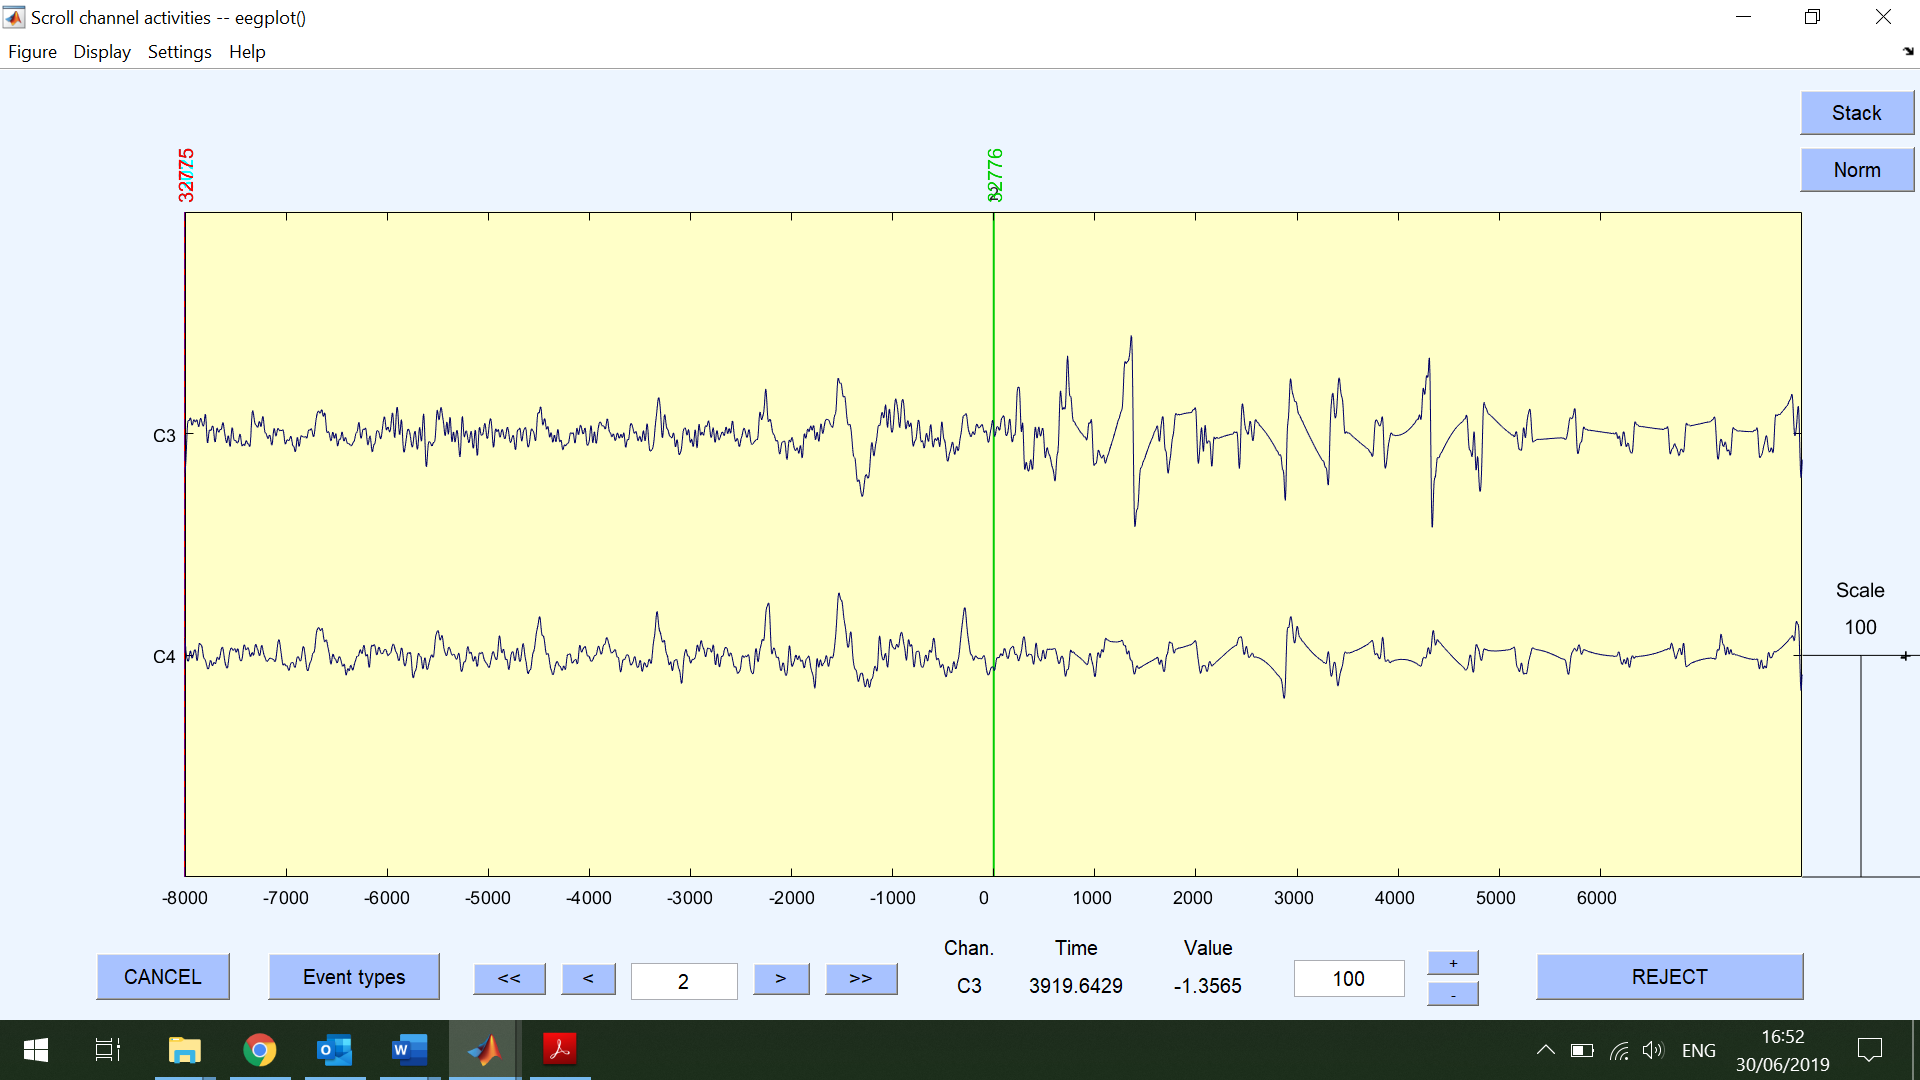Open the notification center icon
The image size is (1920, 1080).
point(1870,1050)
